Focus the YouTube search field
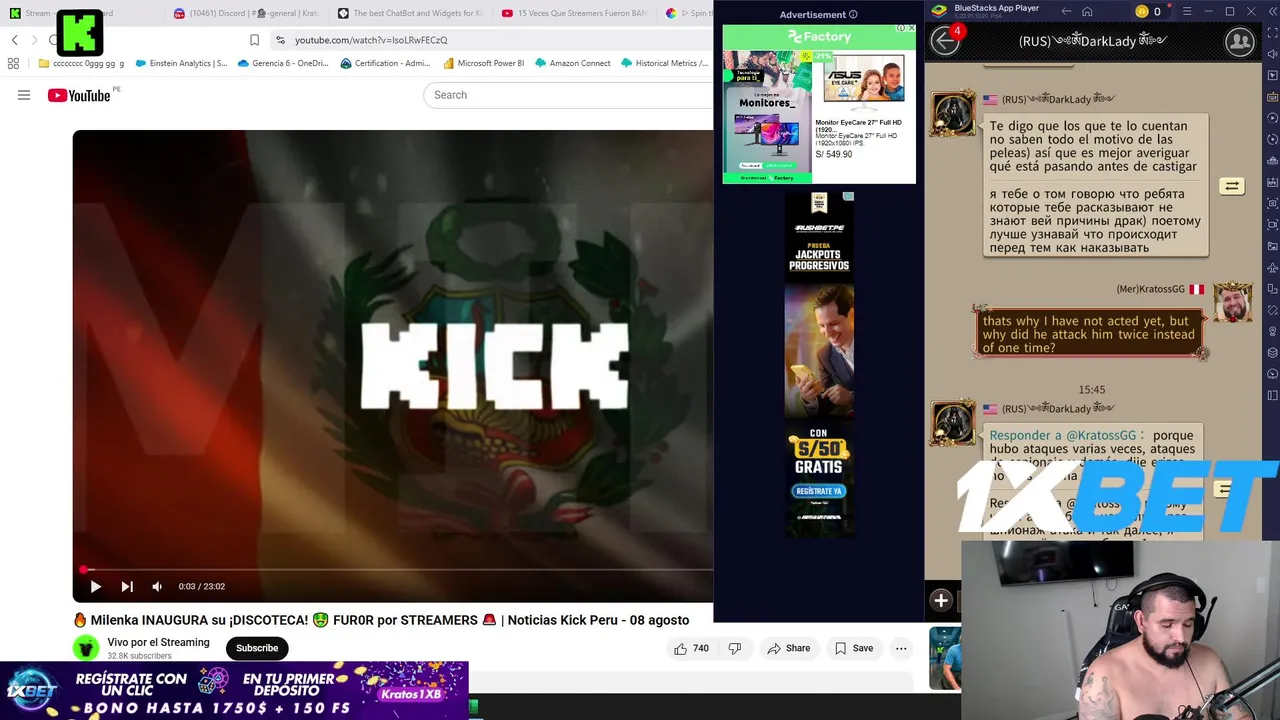Image resolution: width=1280 pixels, height=720 pixels. tap(570, 95)
